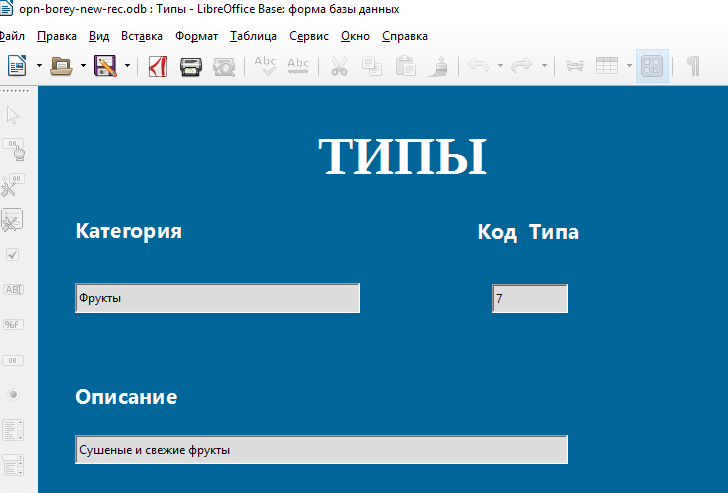Viewport: 728px width, 493px height.
Task: Click the Print icon
Action: tap(191, 67)
